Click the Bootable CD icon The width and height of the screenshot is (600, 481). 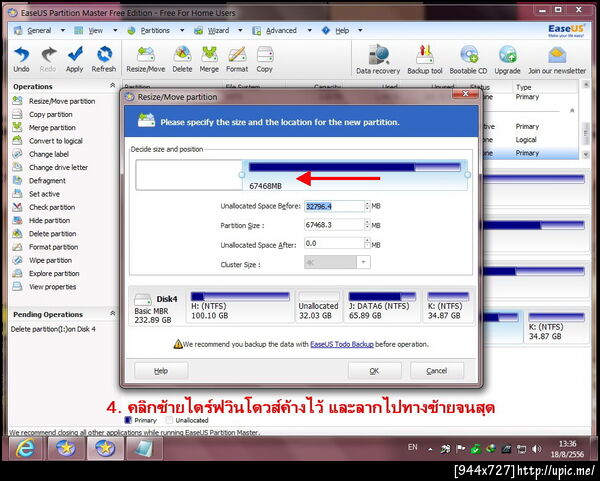[468, 60]
